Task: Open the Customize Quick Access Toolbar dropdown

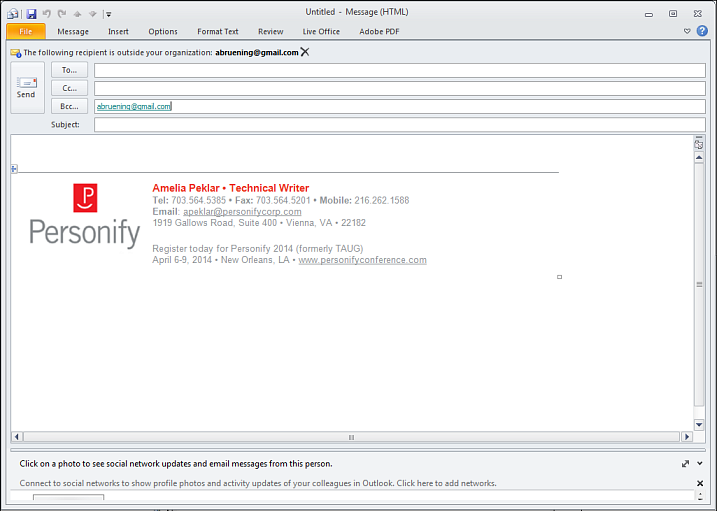Action: [x=109, y=14]
